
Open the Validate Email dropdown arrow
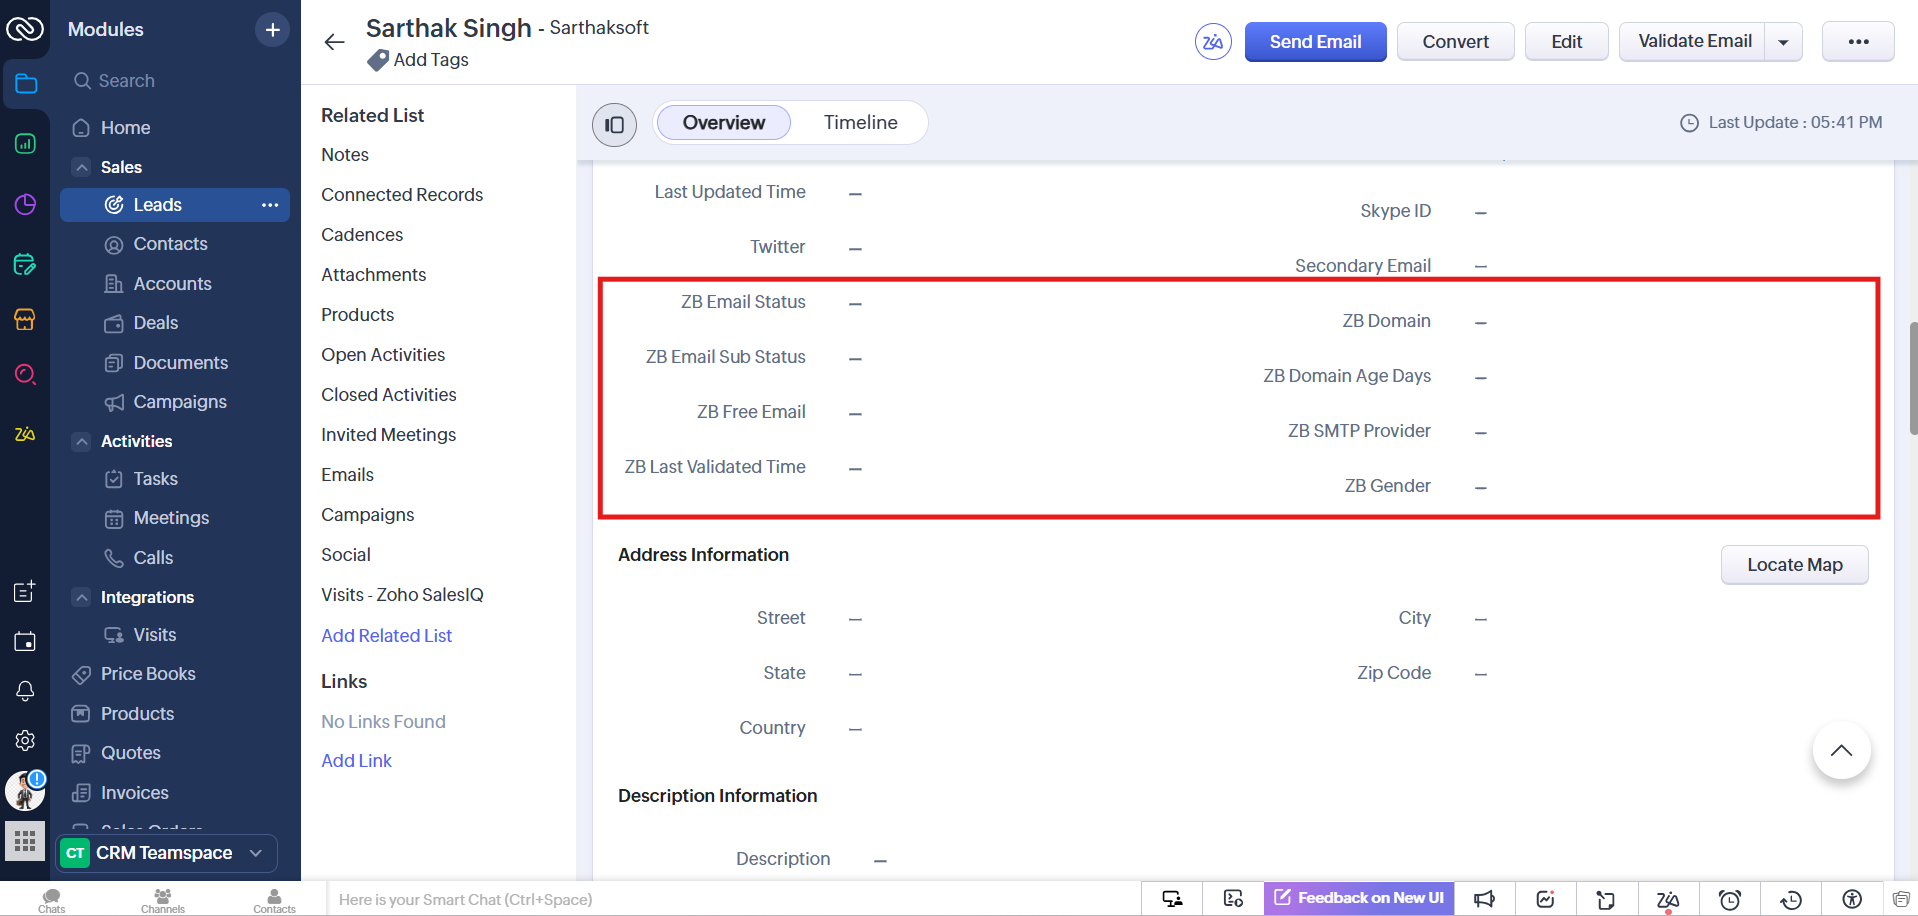(x=1783, y=42)
